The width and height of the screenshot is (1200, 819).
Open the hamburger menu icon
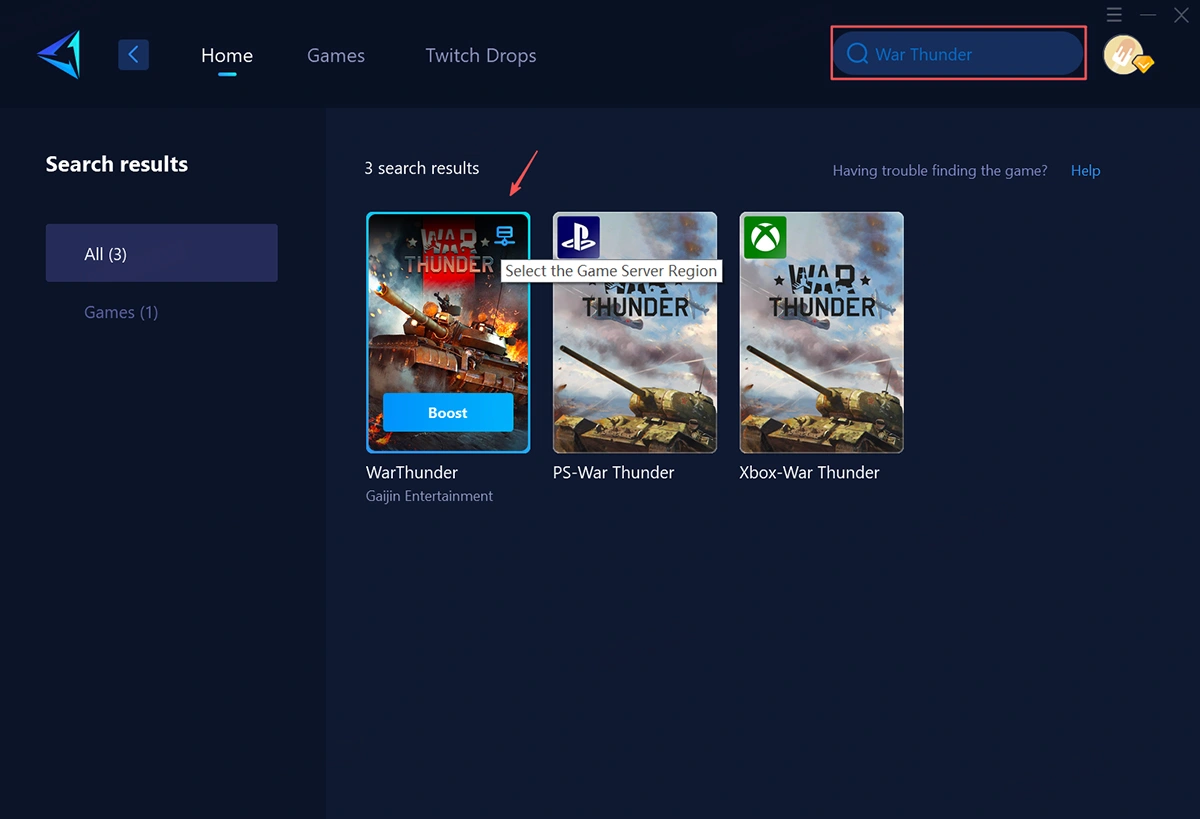pyautogui.click(x=1115, y=14)
